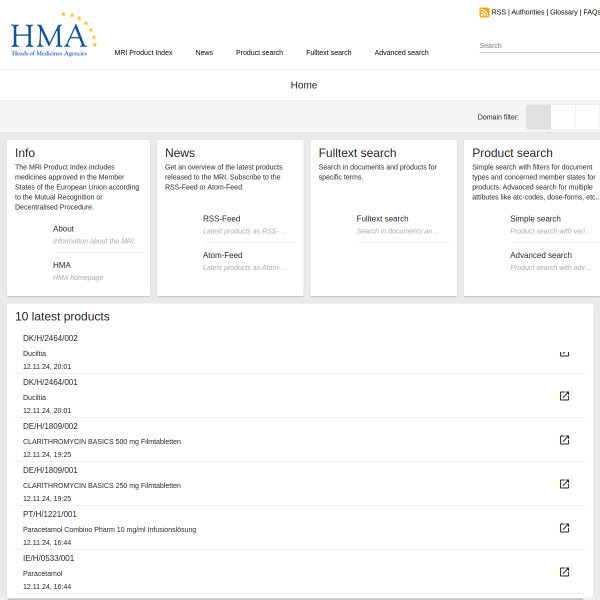Click the 'Information about the MRI' subtitle
This screenshot has height=600, width=600.
pos(93,241)
